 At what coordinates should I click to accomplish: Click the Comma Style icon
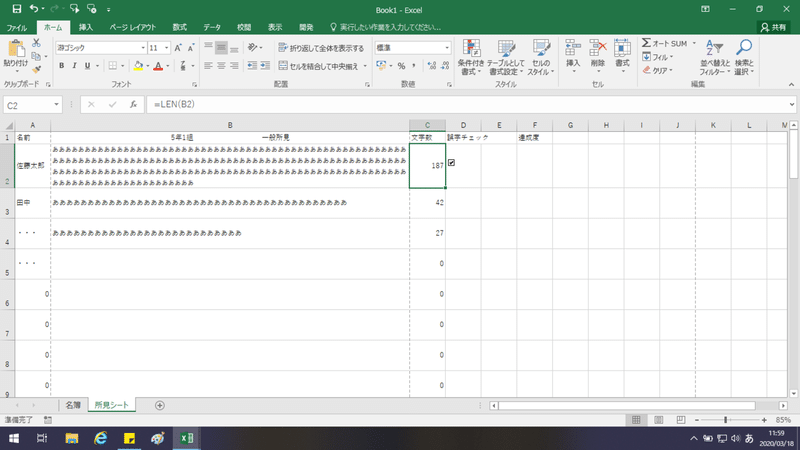pos(413,66)
